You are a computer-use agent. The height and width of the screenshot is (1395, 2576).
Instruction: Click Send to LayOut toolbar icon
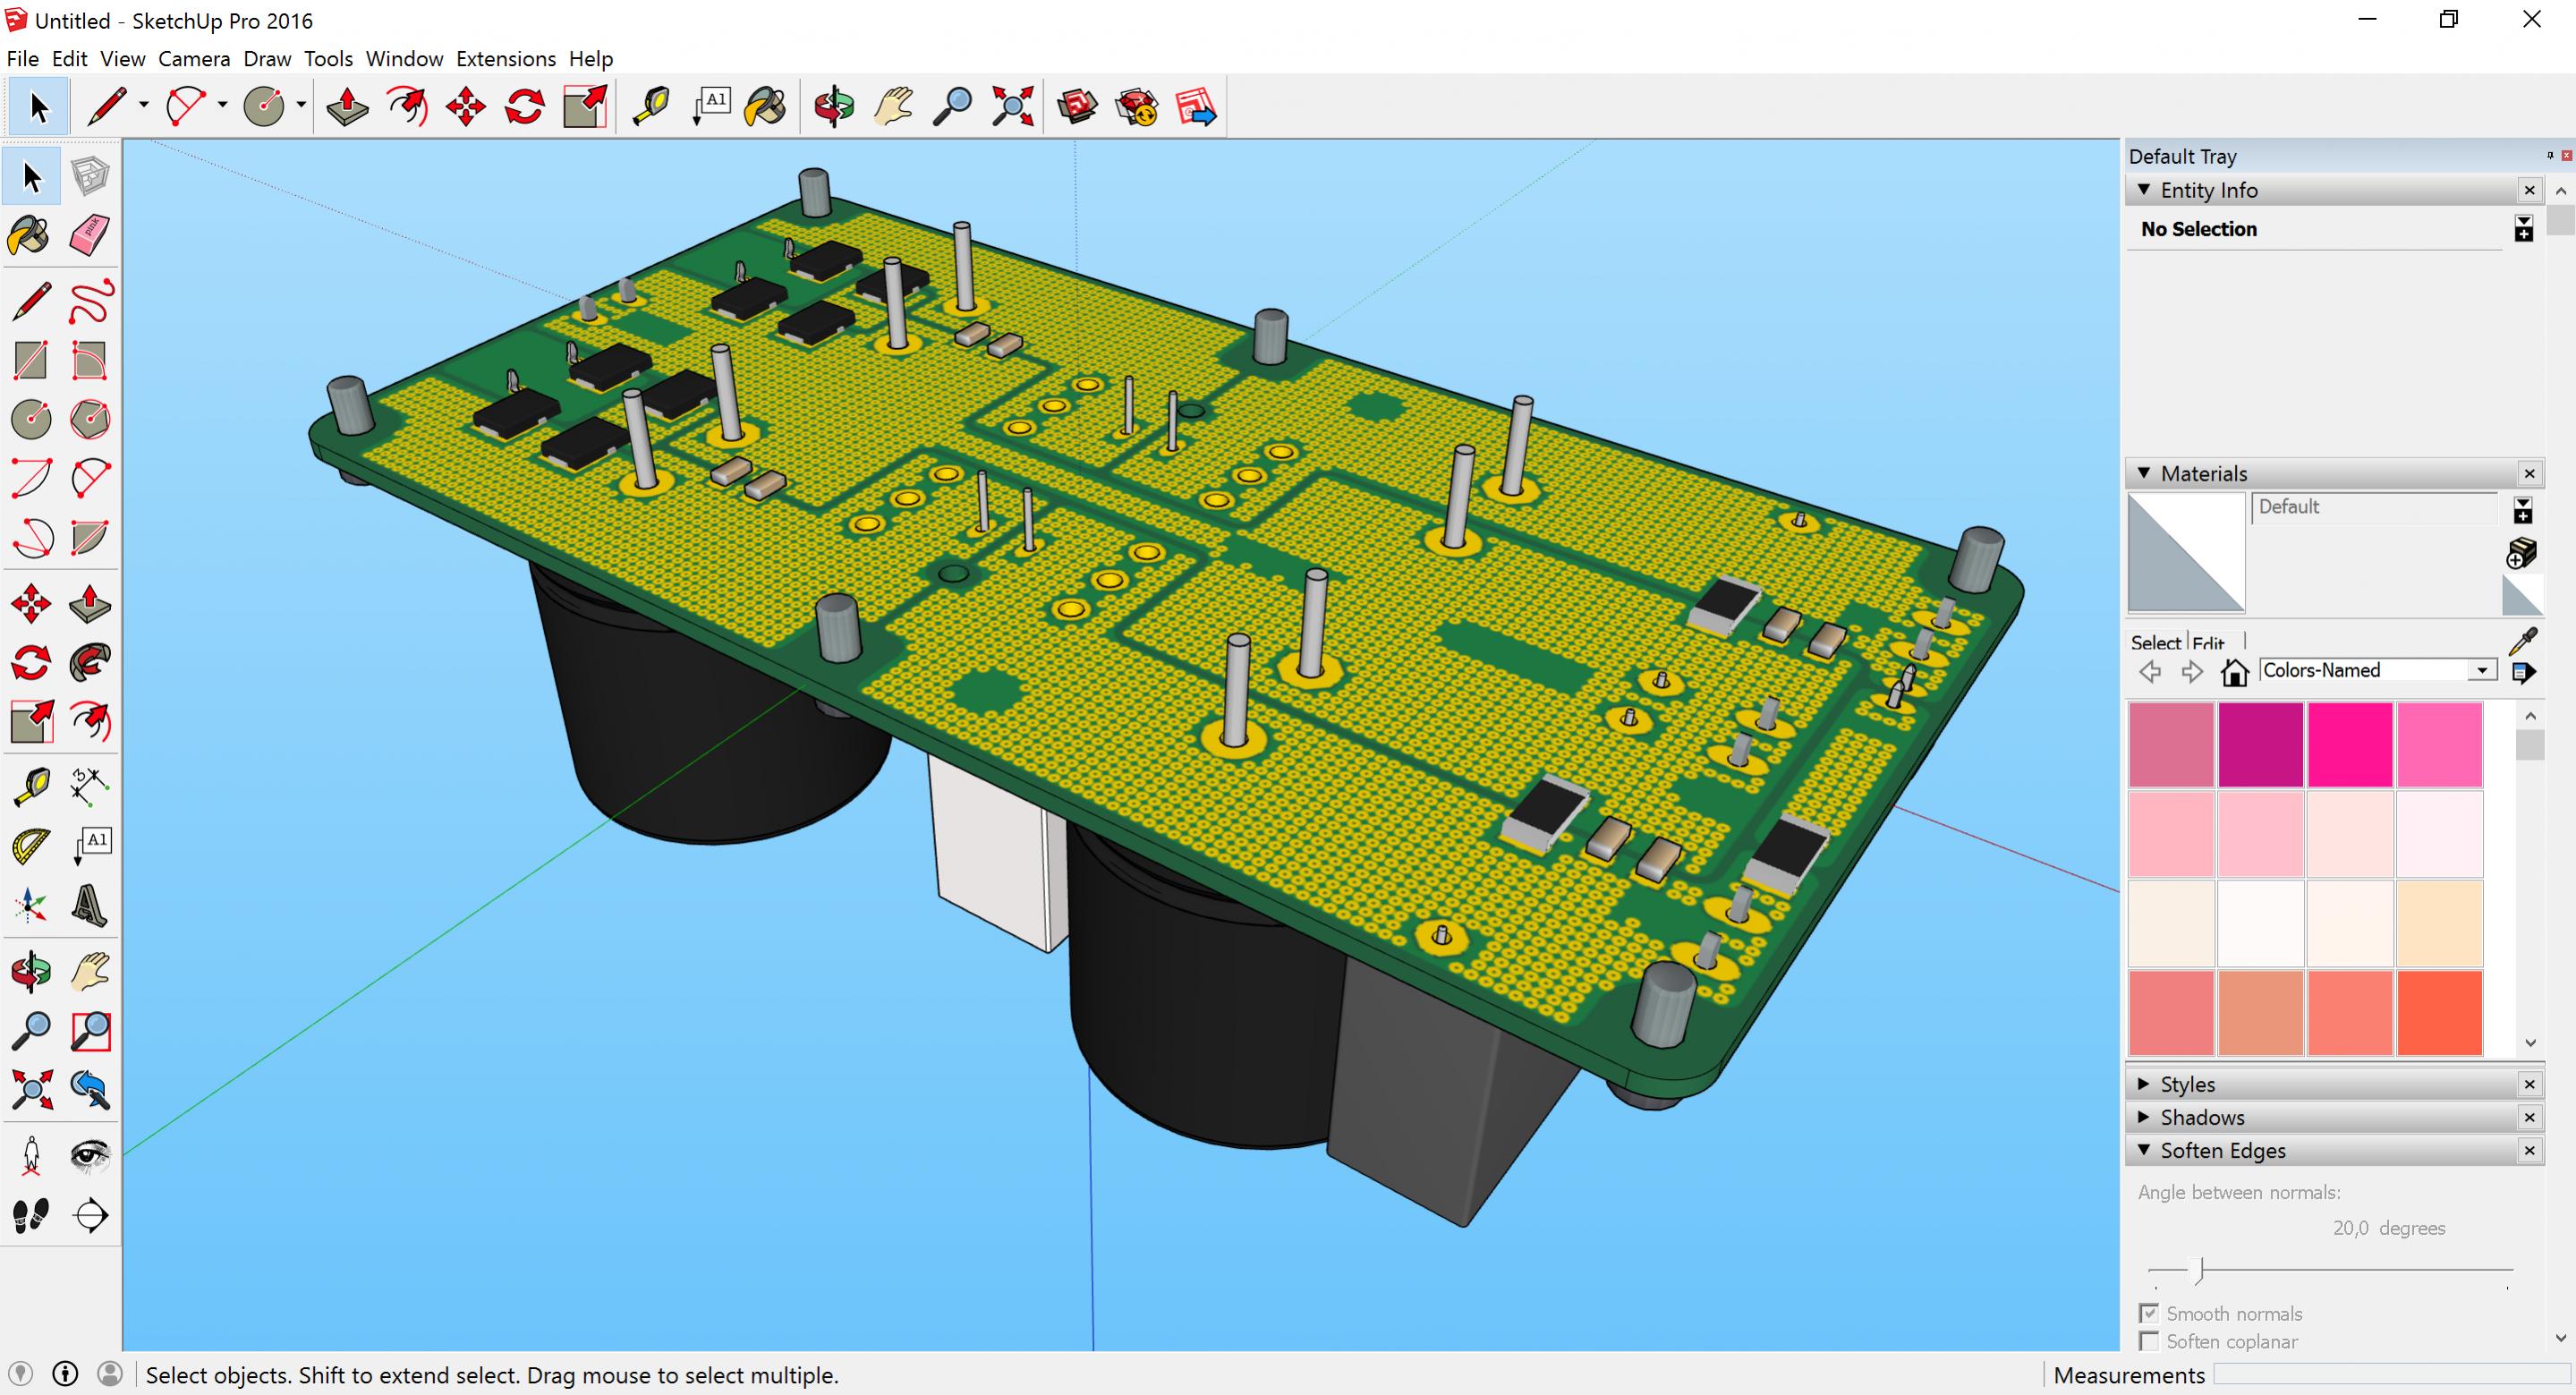tap(1196, 106)
